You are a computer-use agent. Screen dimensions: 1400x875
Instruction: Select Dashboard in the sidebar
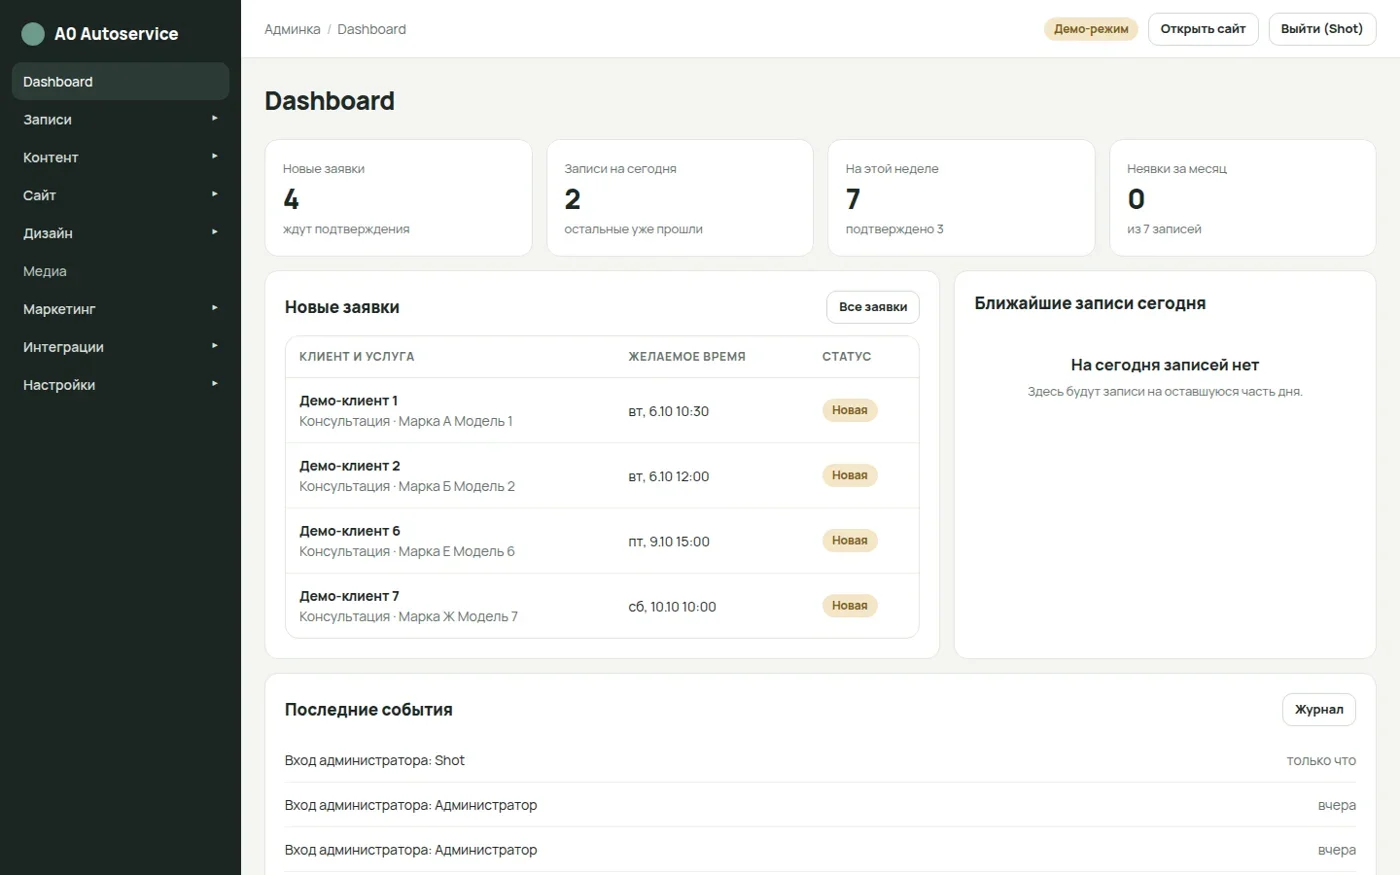pyautogui.click(x=120, y=82)
